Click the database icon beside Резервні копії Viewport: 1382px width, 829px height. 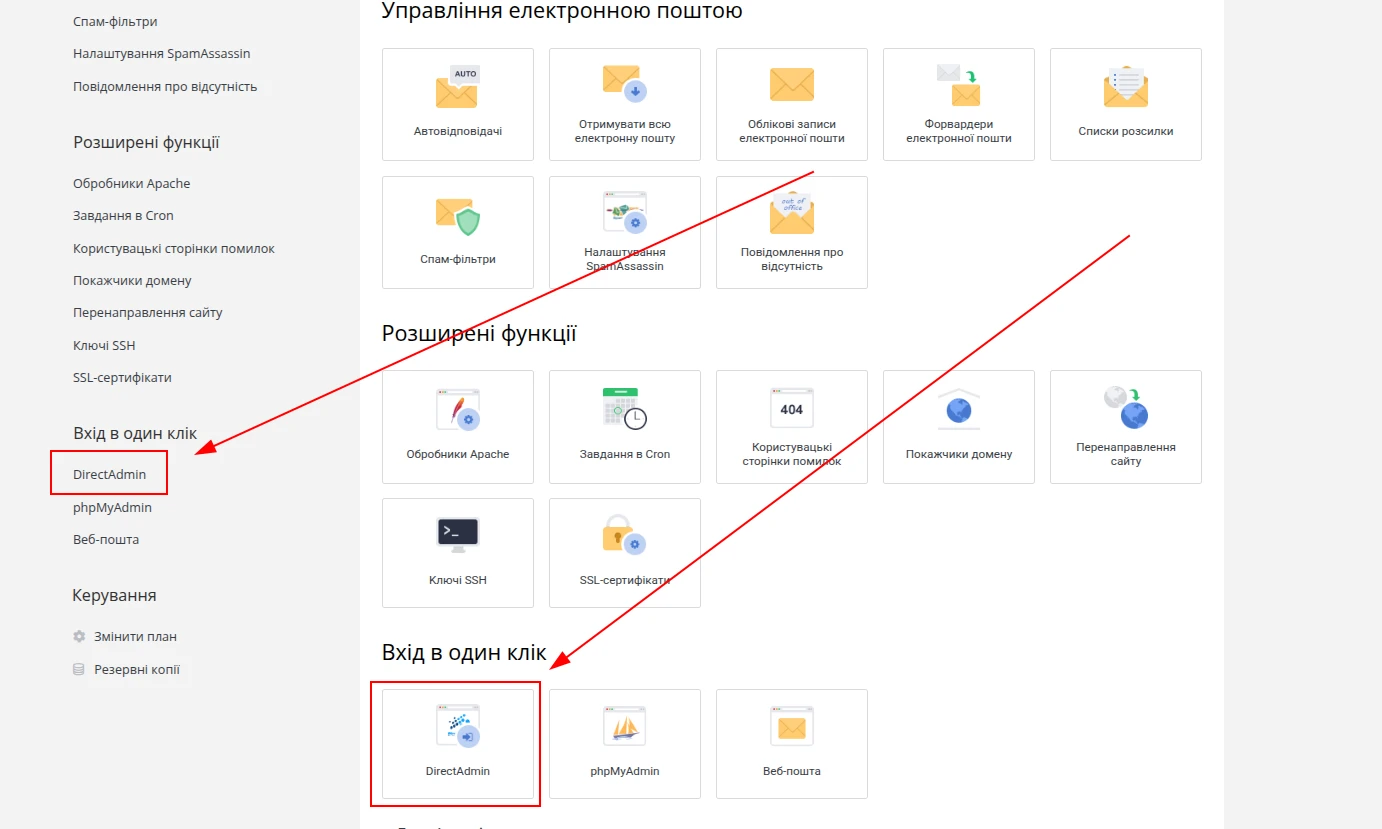tap(79, 669)
